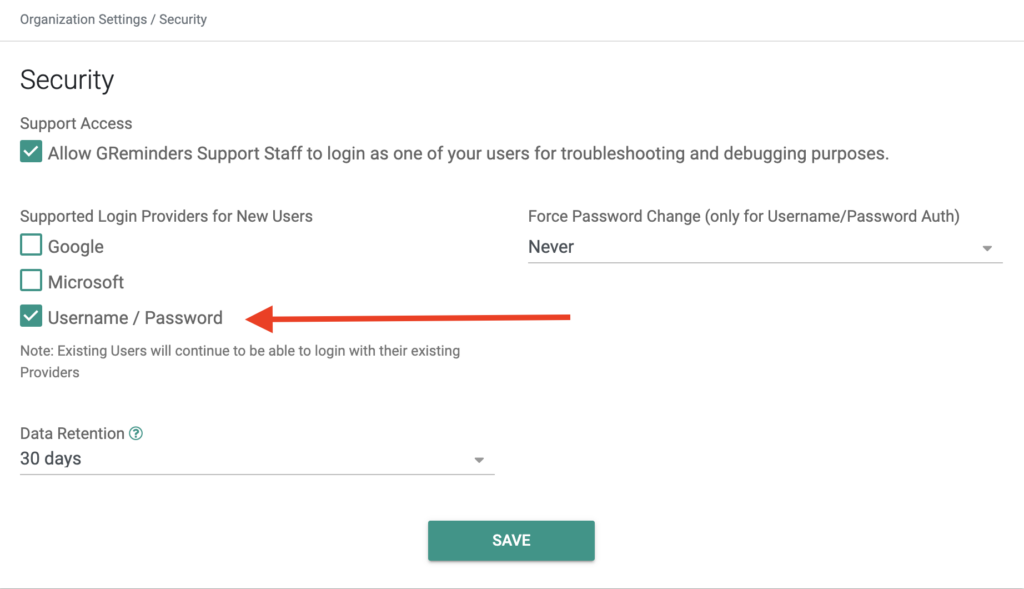Click the Username / Password label text
The width and height of the screenshot is (1024, 589).
135,318
